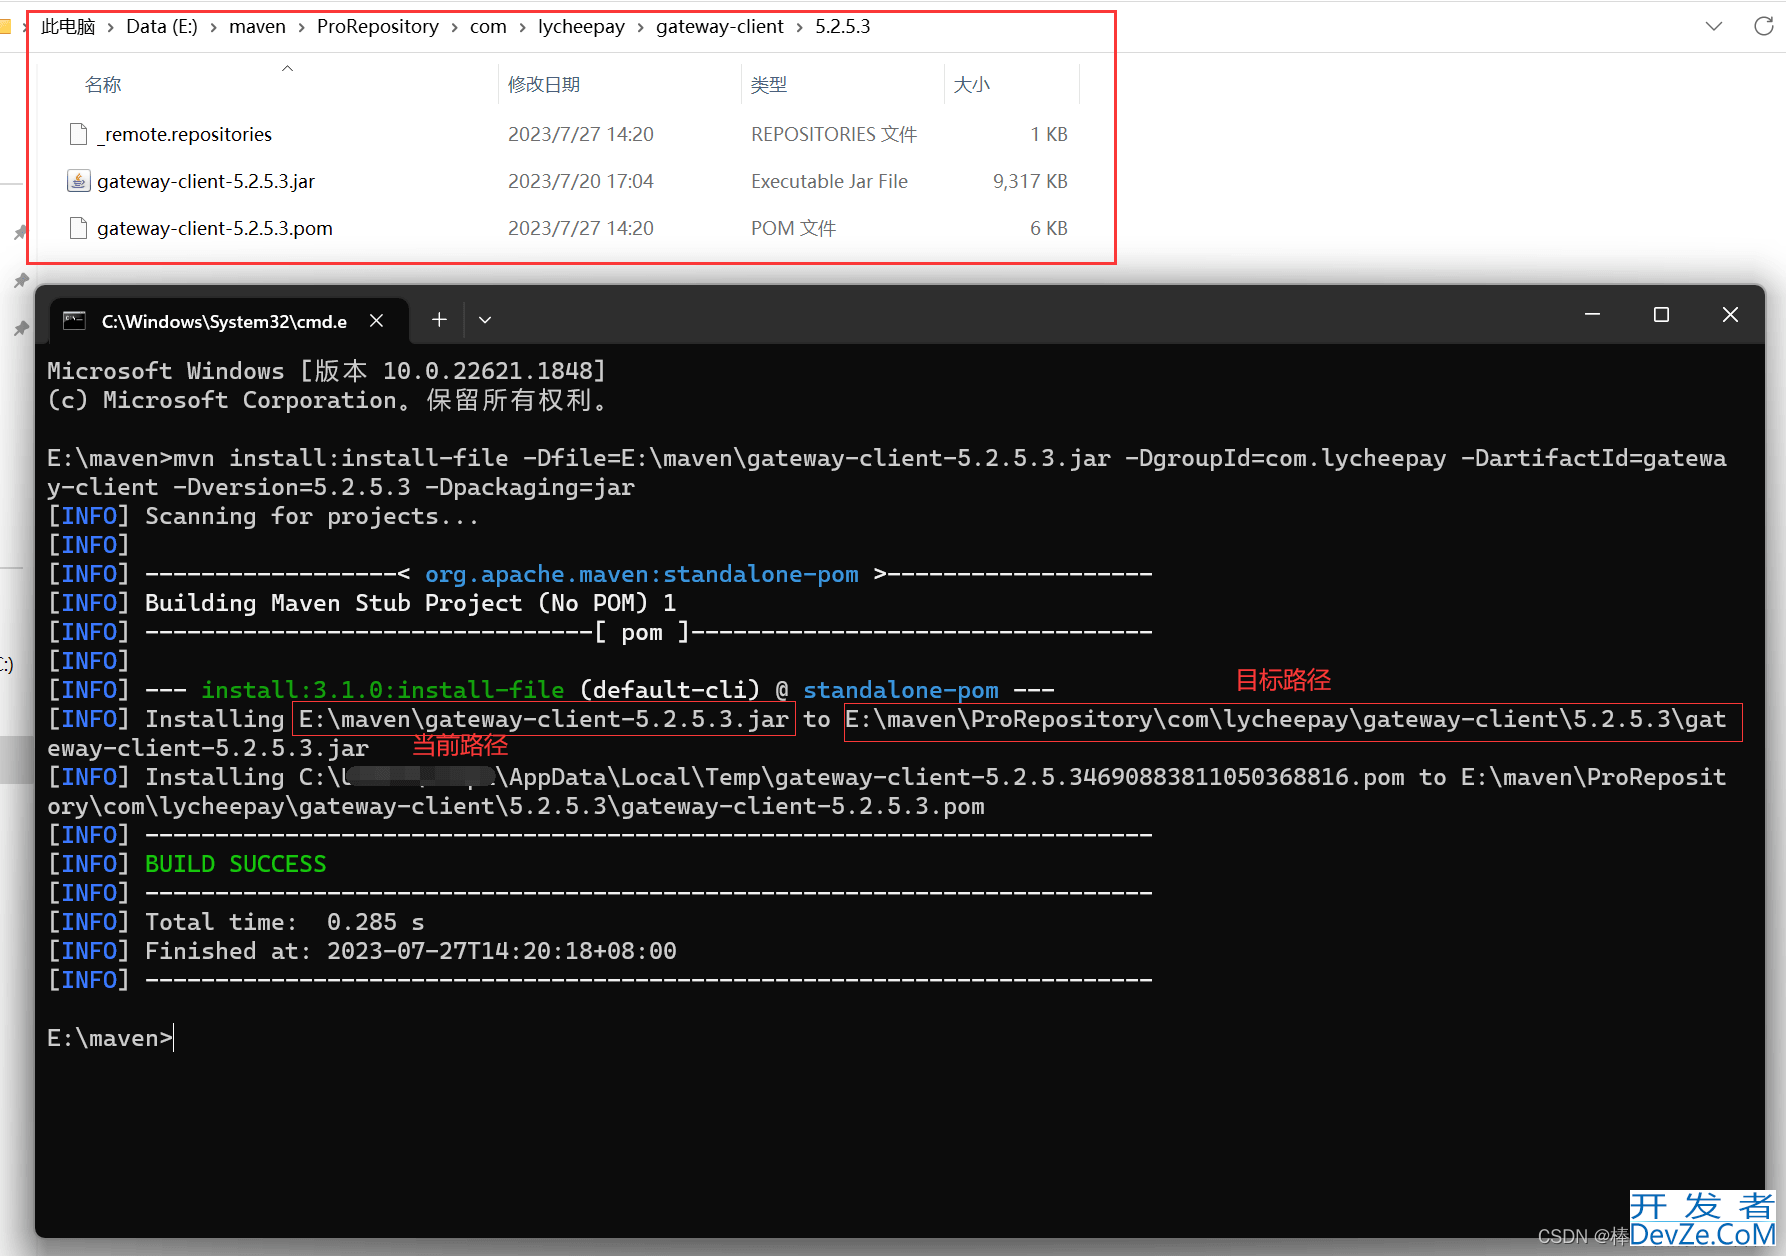The height and width of the screenshot is (1256, 1786).
Task: Expand chevron after Data (E:) in breadcrumb
Action: 213,28
